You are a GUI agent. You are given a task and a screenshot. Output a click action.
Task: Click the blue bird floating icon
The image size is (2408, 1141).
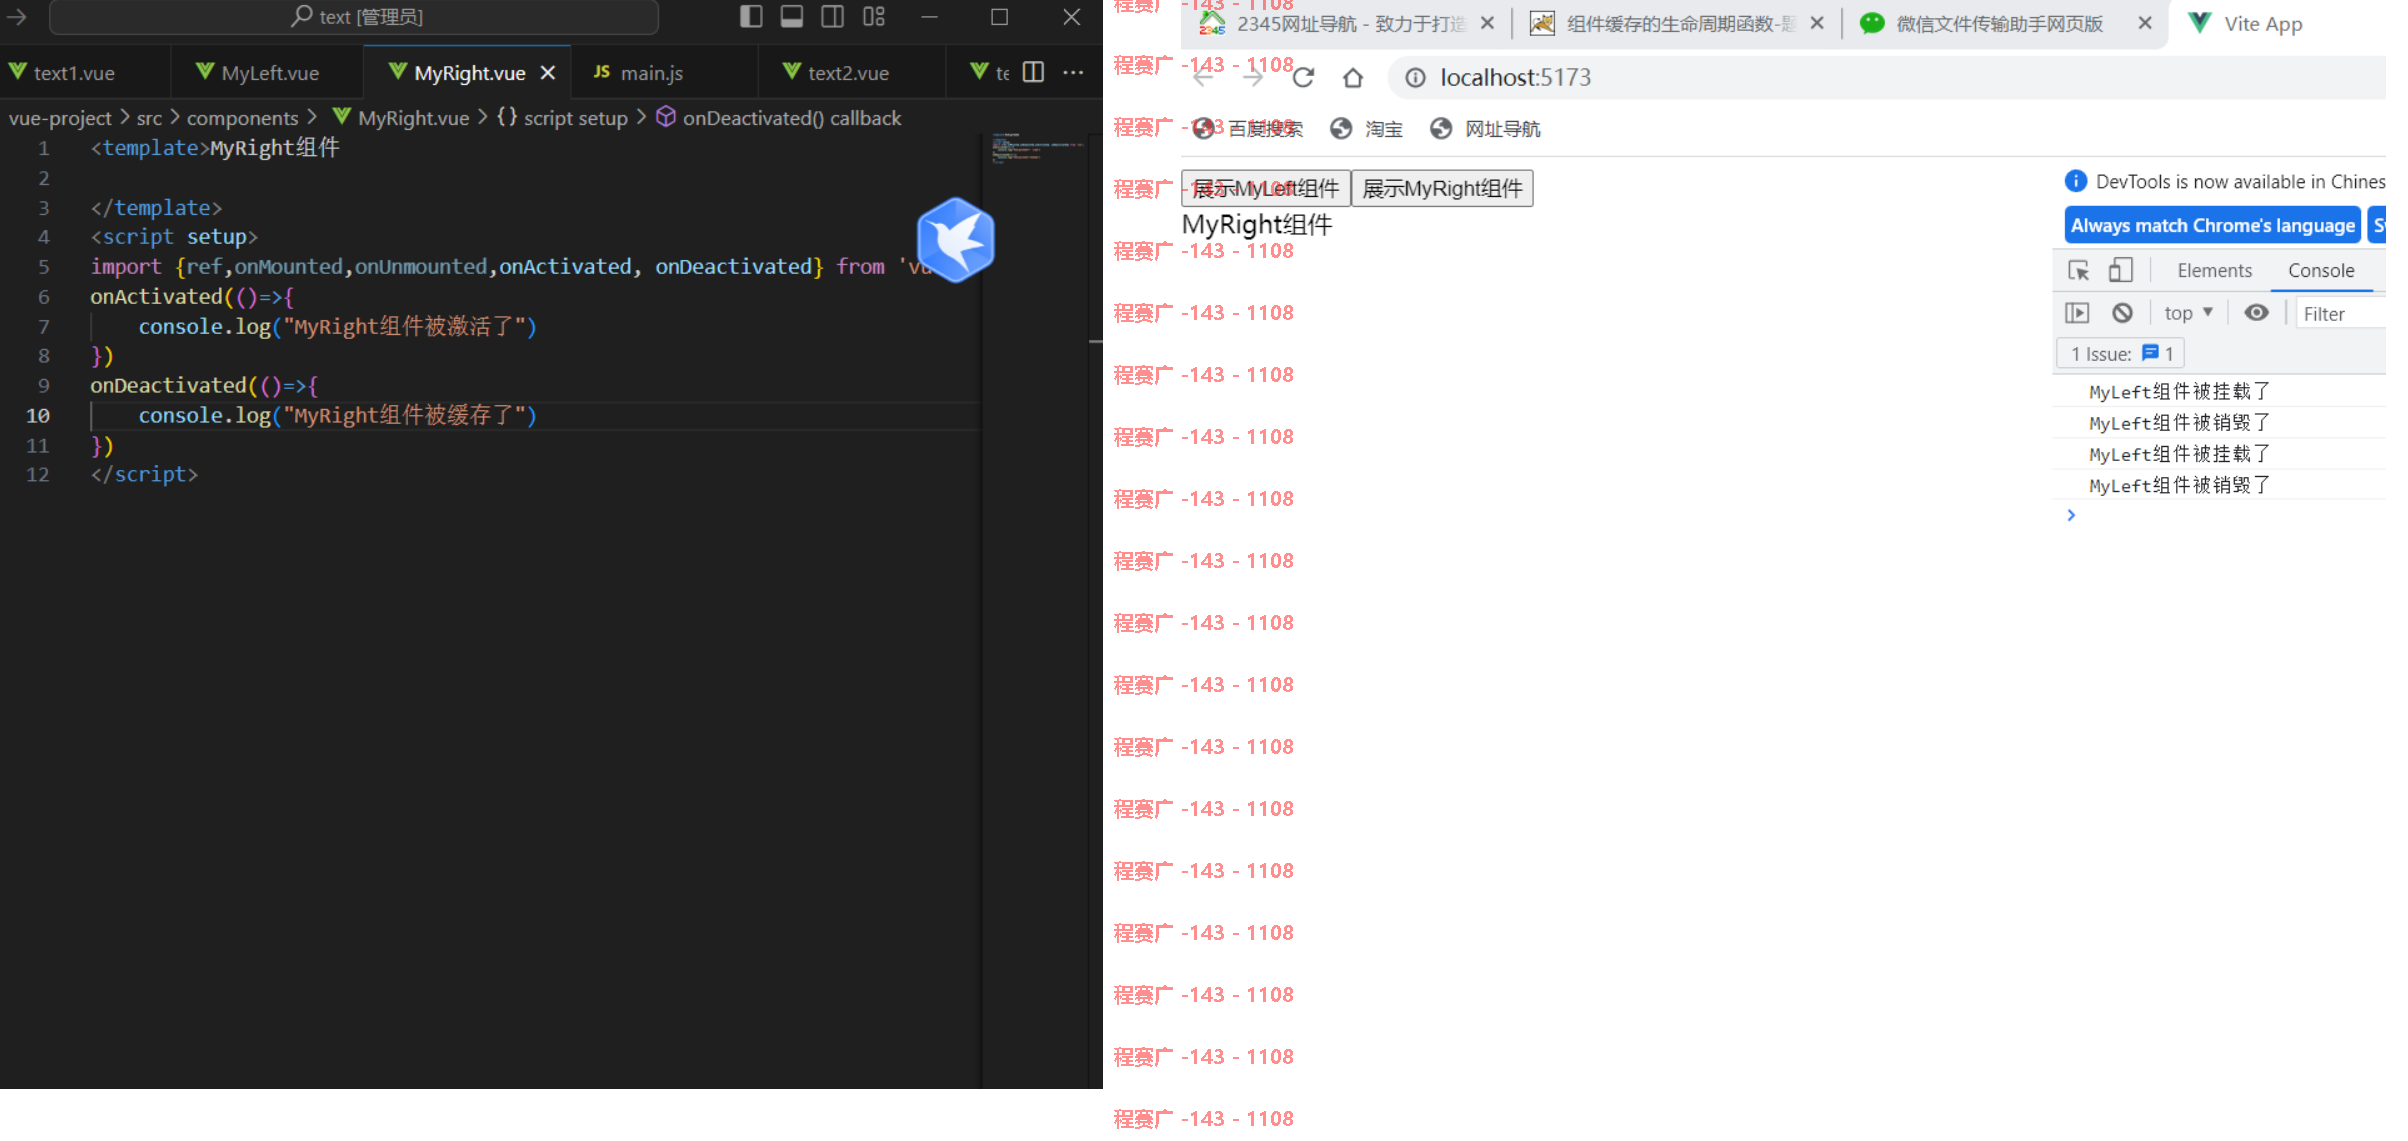(956, 240)
